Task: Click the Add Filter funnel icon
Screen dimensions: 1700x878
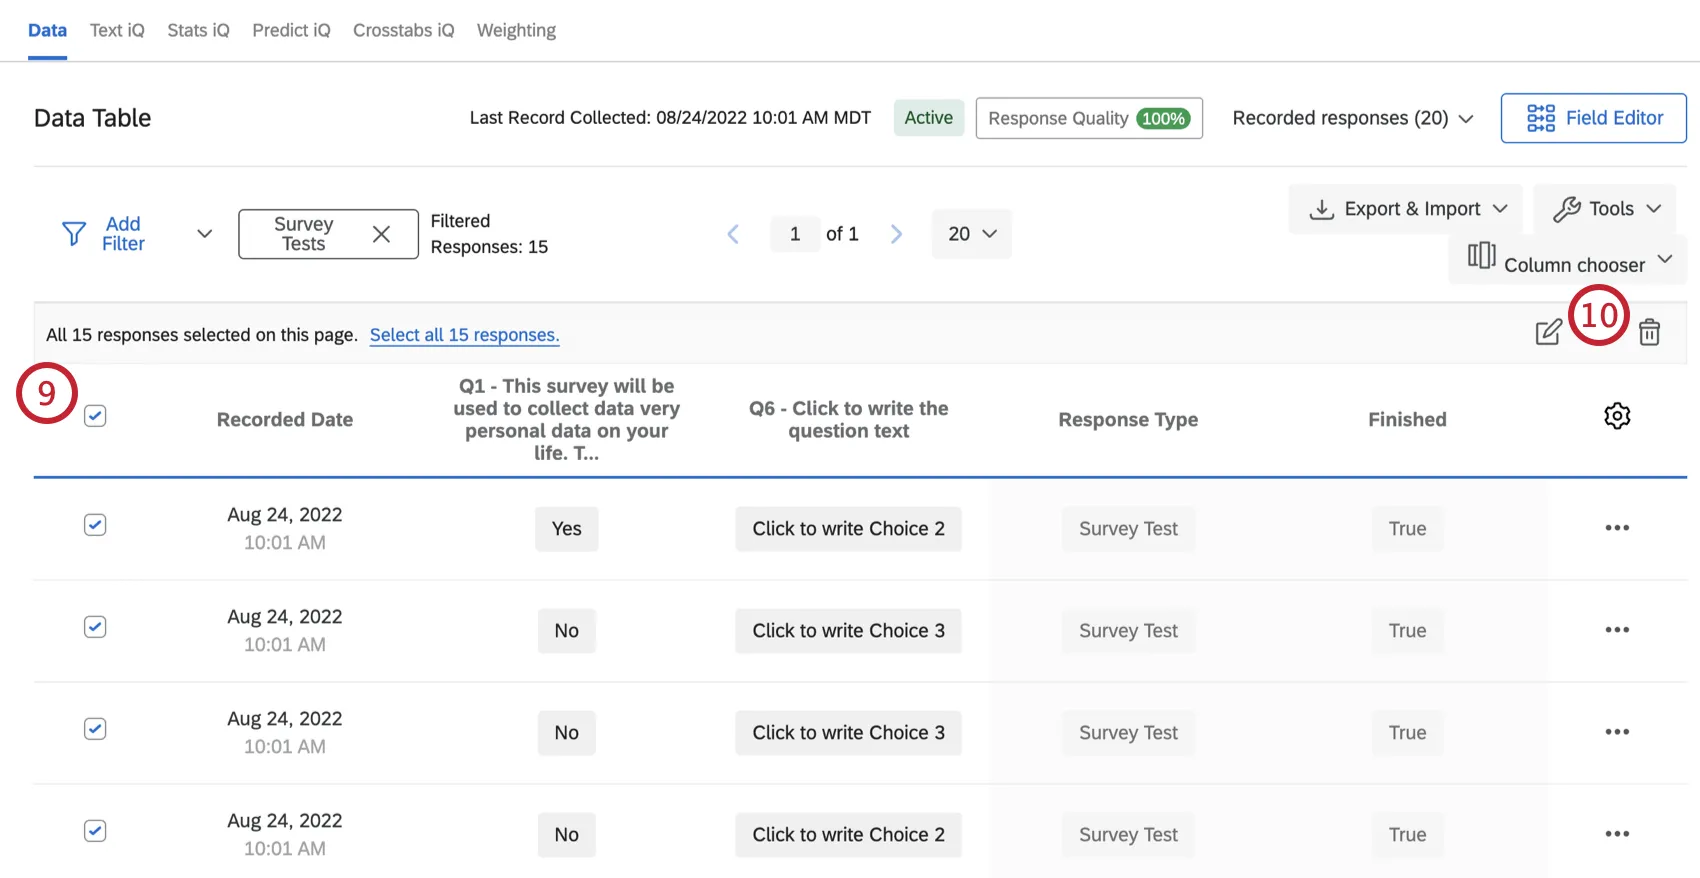Action: pyautogui.click(x=74, y=234)
